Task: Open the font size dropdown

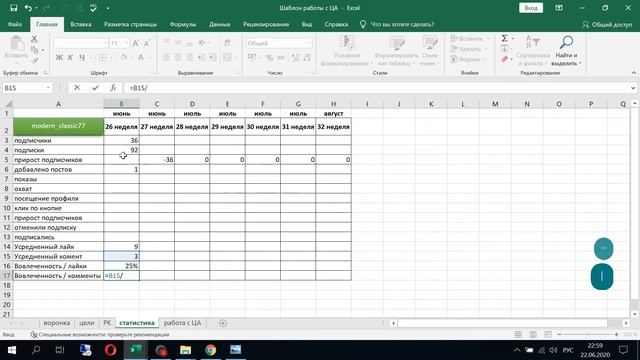Action: click(x=127, y=43)
